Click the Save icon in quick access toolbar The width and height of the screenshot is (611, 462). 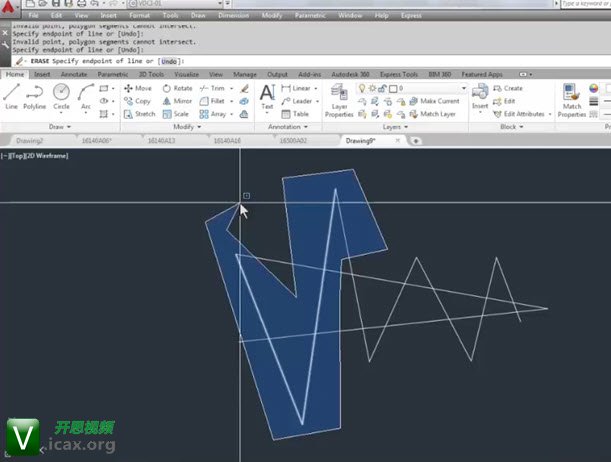pos(56,4)
